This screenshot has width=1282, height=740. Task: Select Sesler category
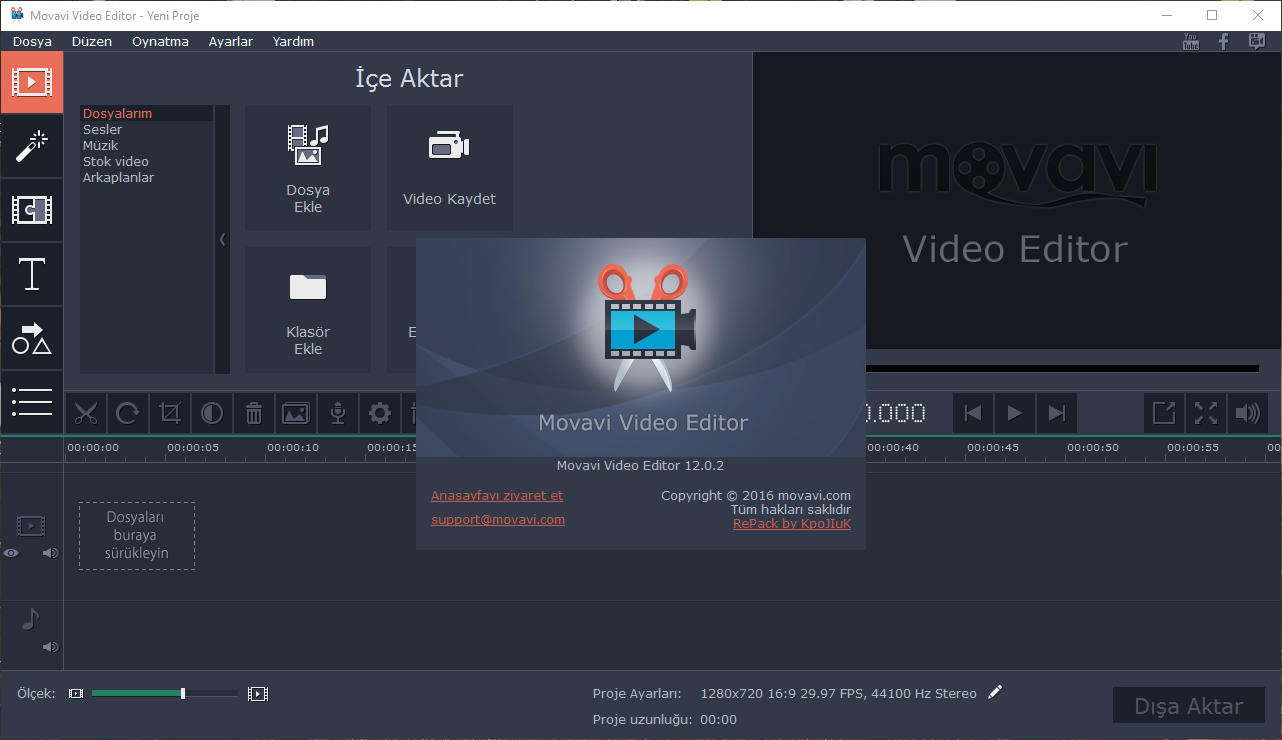147,129
